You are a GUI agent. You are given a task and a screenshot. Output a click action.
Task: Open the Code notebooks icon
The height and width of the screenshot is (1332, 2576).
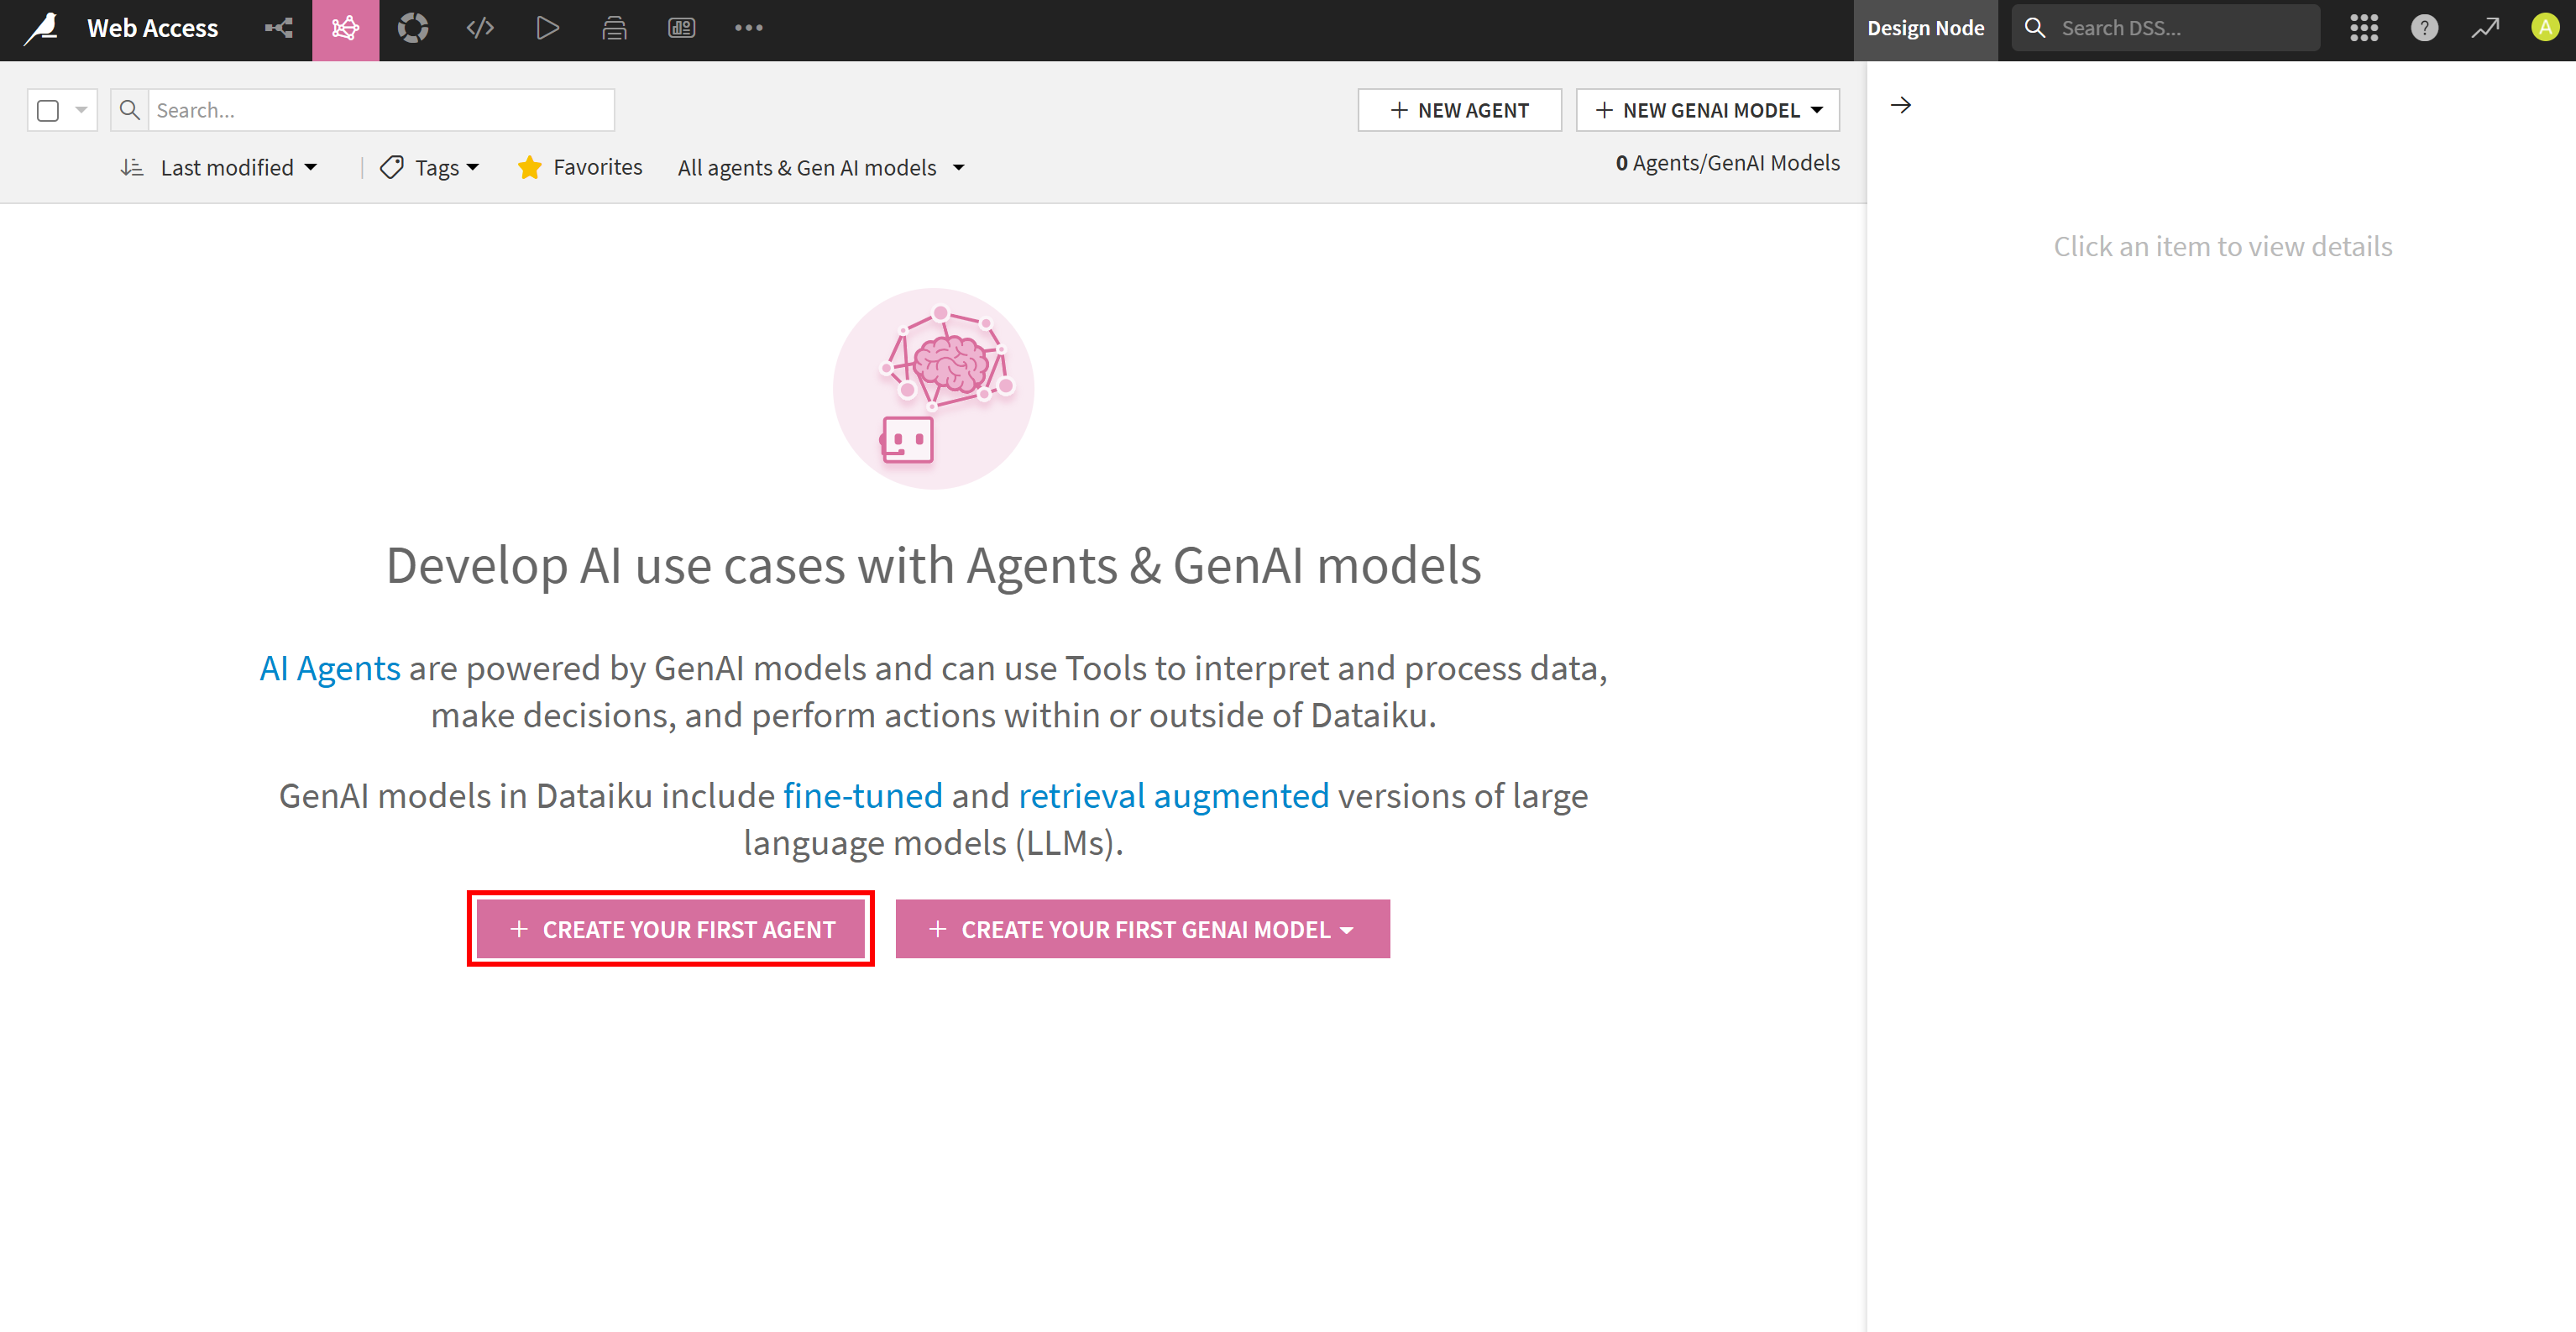(x=480, y=28)
